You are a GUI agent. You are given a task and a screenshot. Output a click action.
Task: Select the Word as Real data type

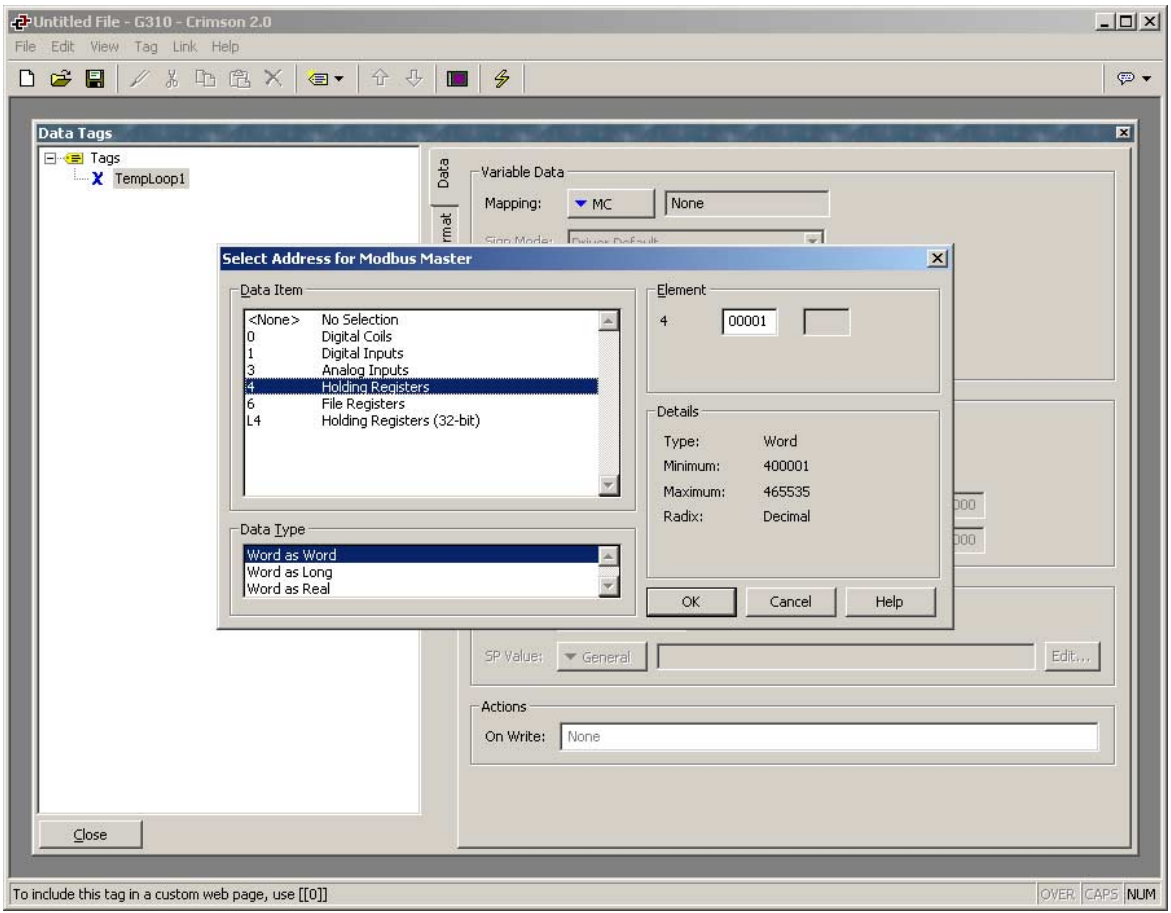point(421,588)
